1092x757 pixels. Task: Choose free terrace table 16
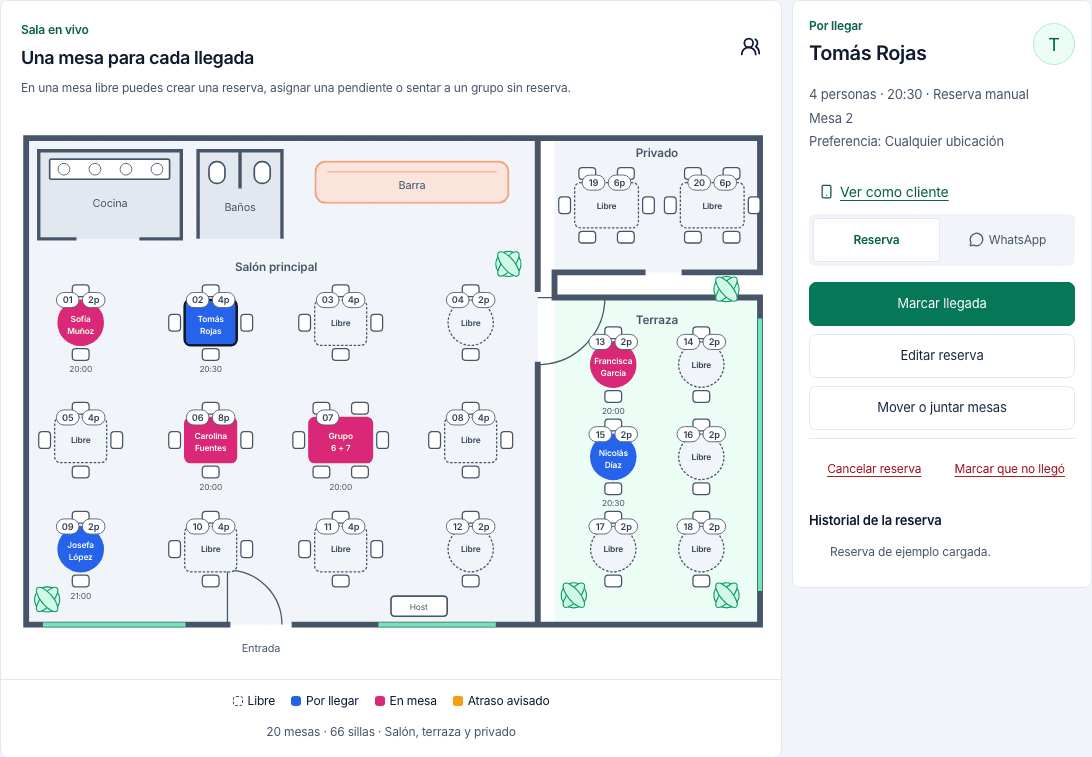click(x=701, y=458)
